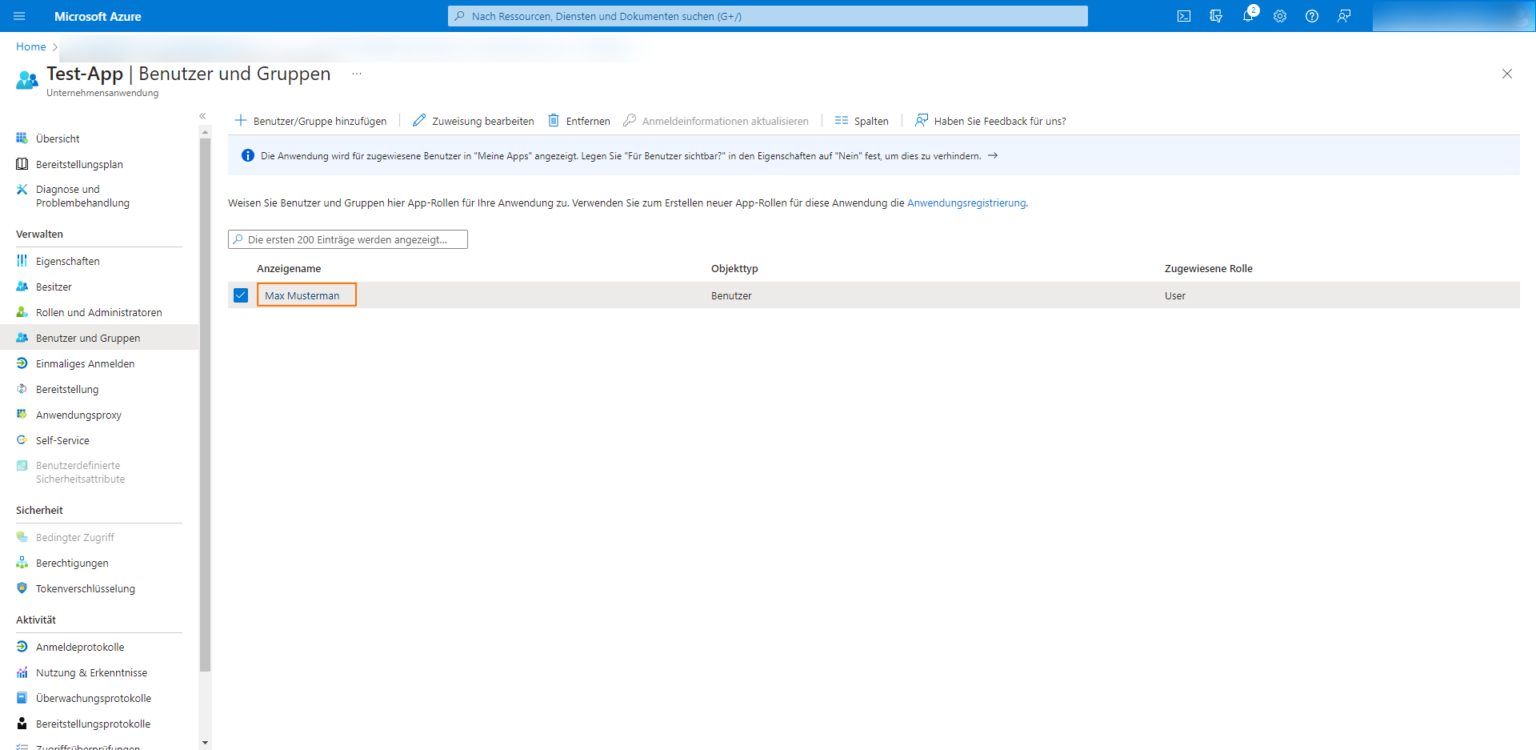1536x750 pixels.
Task: Open the Anwendungsregistrierung link
Action: click(965, 202)
